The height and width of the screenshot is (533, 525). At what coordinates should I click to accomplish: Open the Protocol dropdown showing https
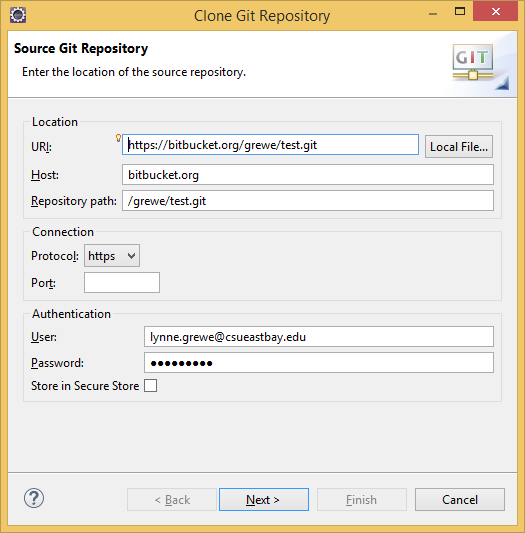[x=112, y=256]
